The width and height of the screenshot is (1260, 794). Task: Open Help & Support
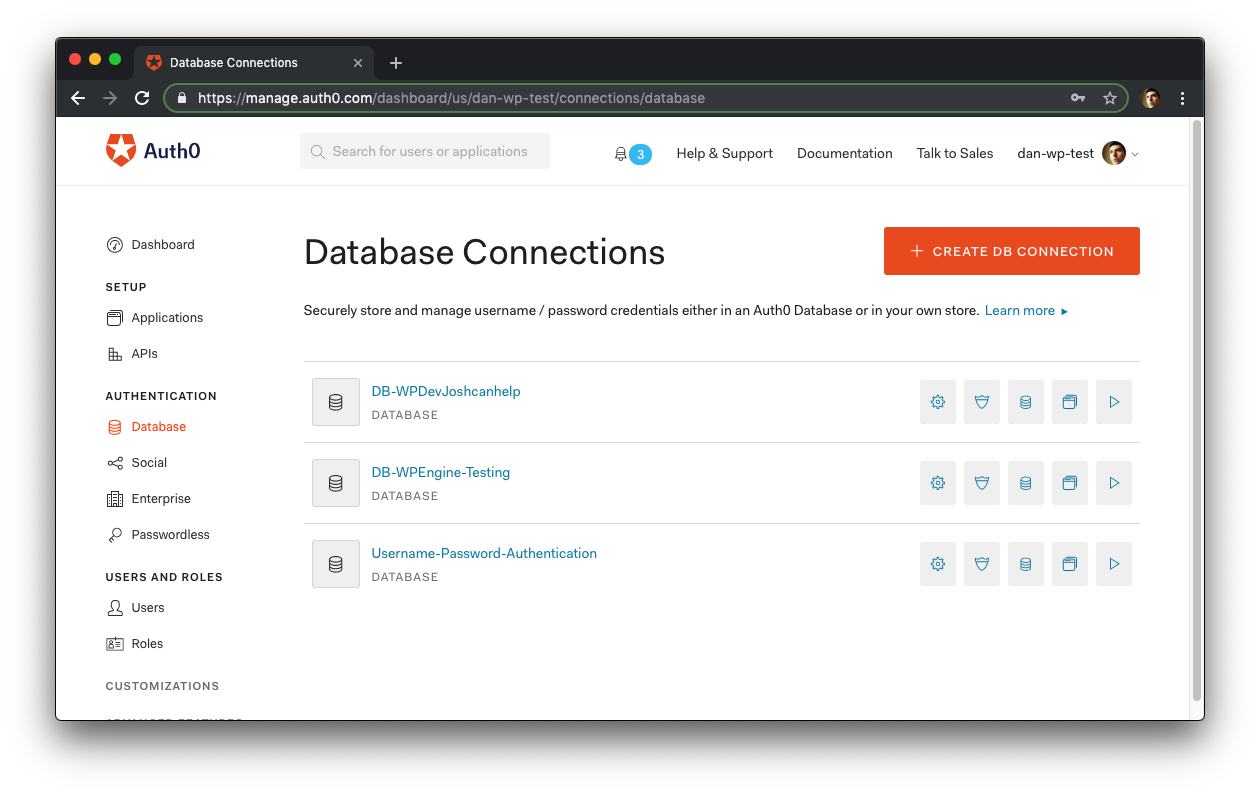tap(725, 153)
